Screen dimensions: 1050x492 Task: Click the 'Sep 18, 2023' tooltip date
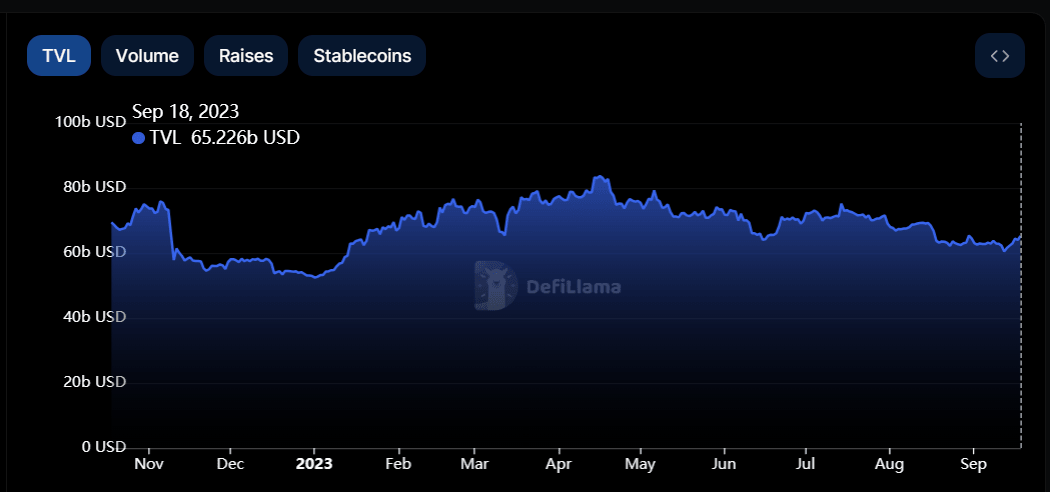pyautogui.click(x=185, y=111)
